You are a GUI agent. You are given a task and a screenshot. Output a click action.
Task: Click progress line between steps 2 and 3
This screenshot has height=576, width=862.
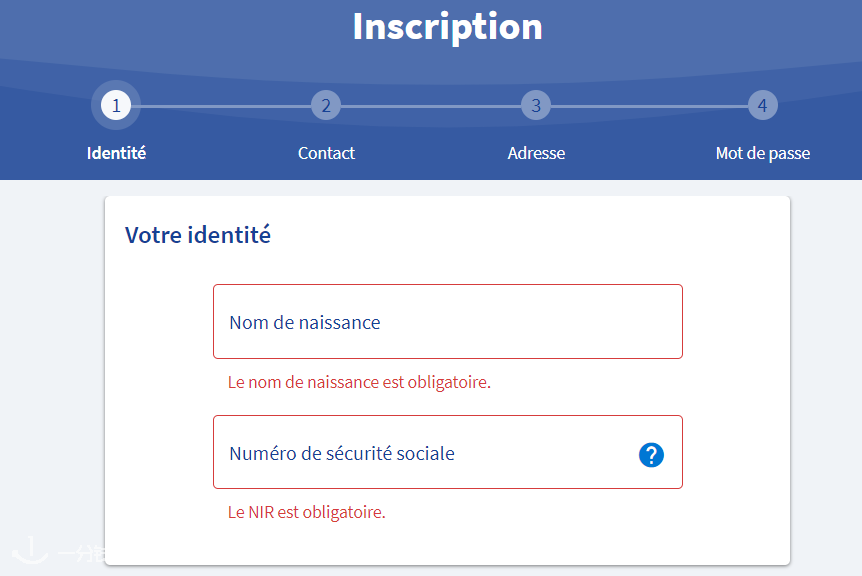coord(431,106)
